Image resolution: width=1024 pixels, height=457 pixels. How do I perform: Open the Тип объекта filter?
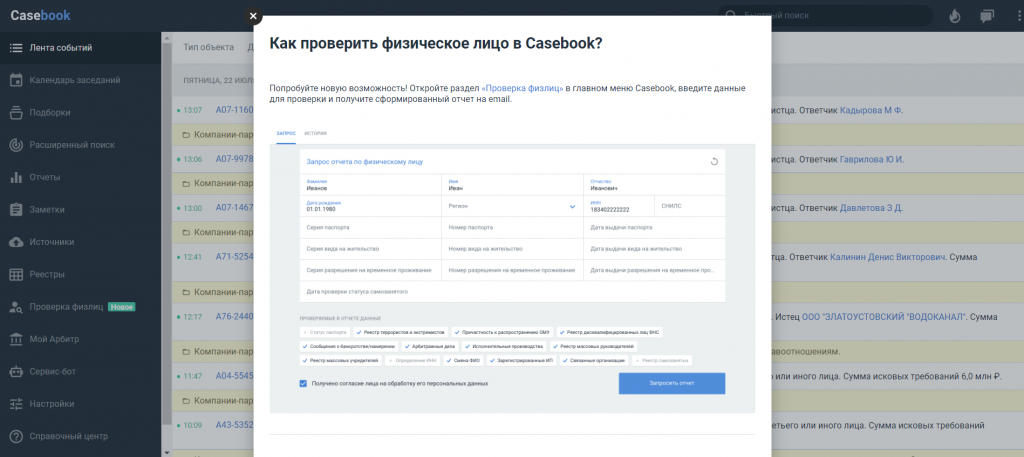coord(208,47)
